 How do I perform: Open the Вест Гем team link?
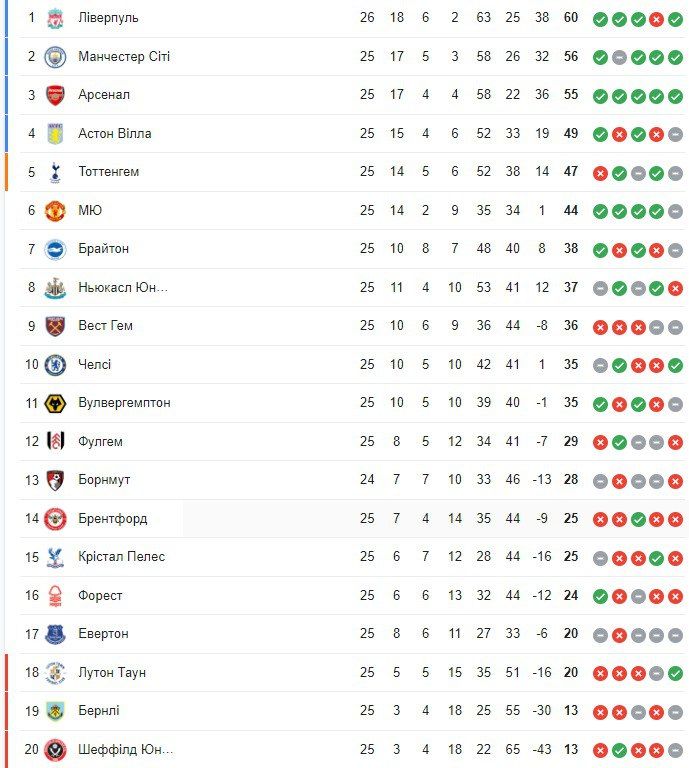click(105, 326)
